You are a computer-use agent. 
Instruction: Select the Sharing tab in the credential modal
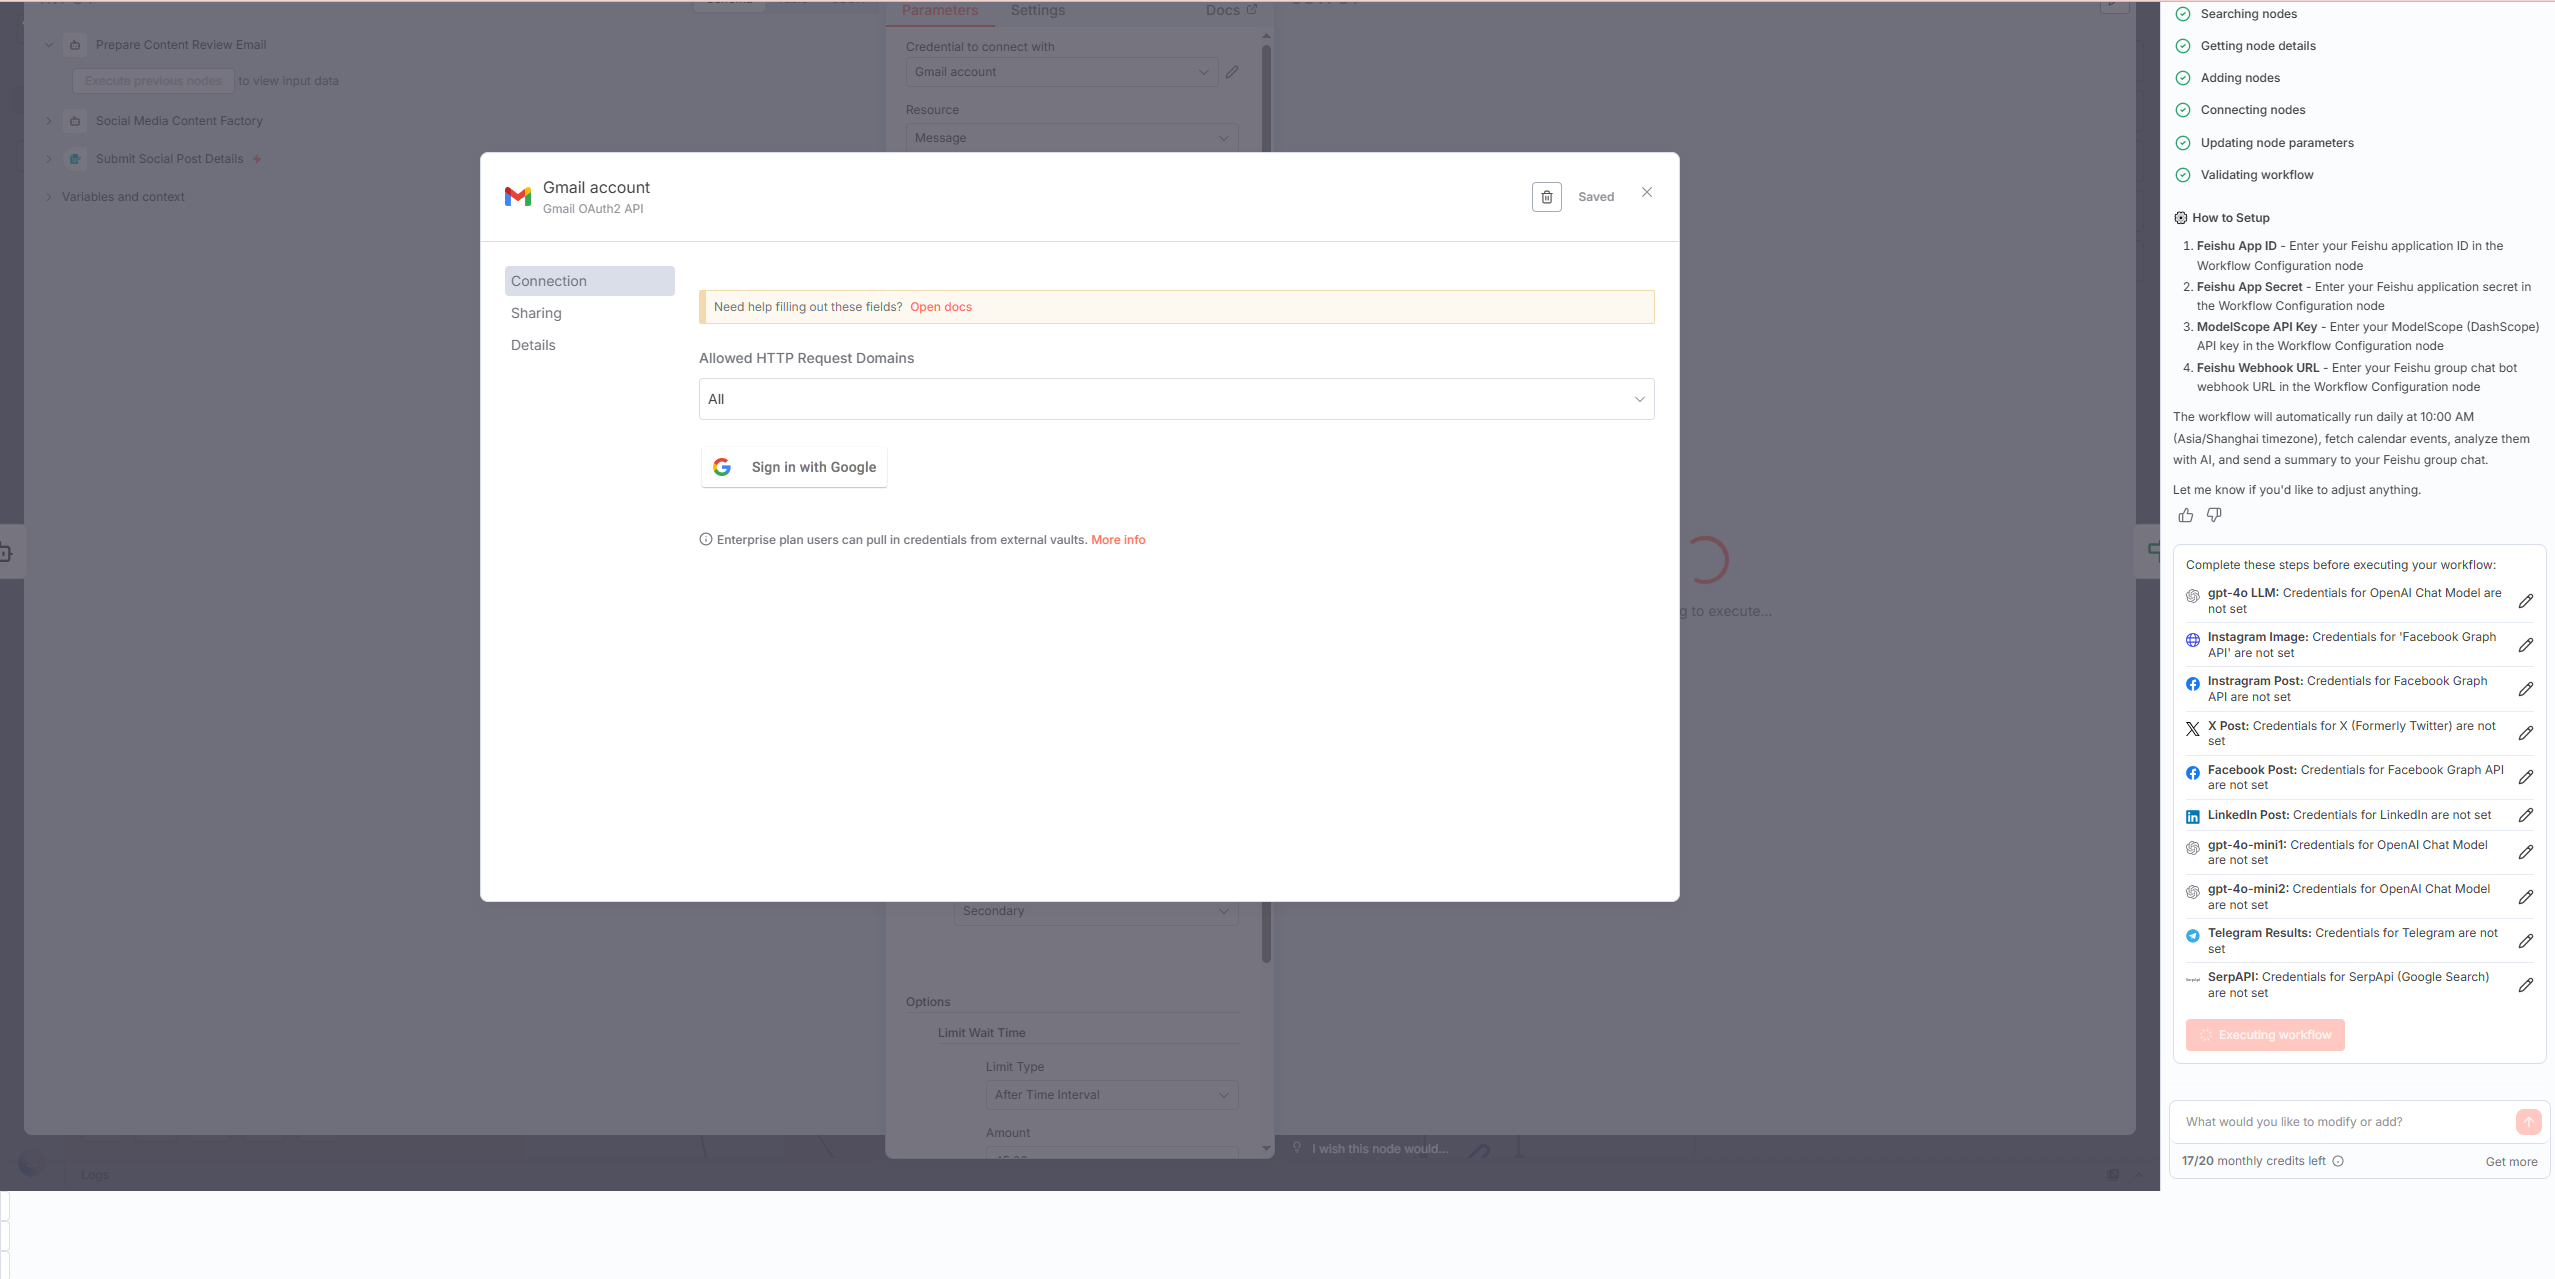point(536,313)
